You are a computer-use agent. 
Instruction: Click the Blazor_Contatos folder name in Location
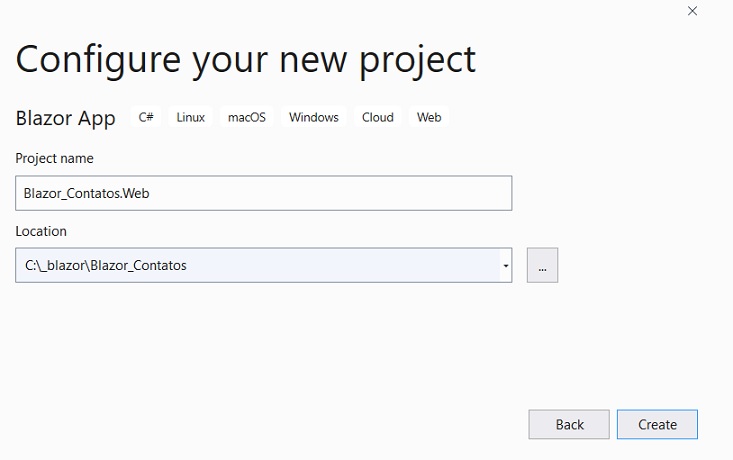(138, 266)
